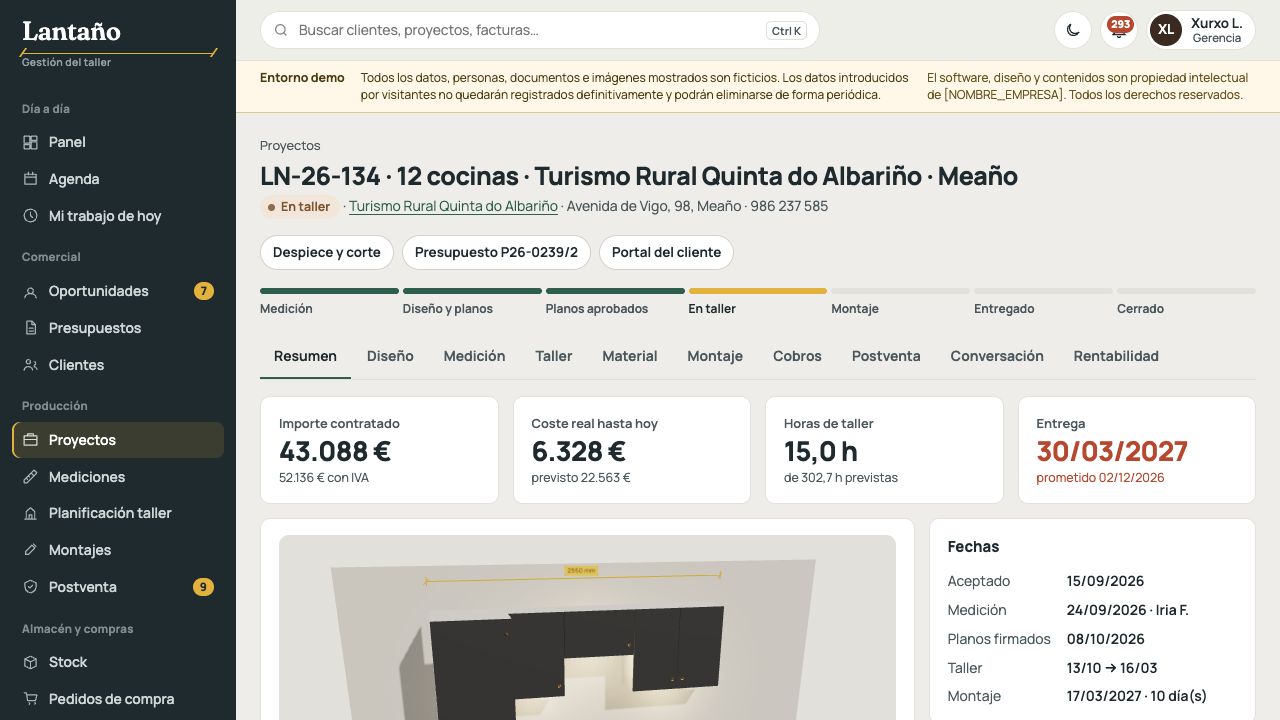Switch to Cobros tab
Viewport: 1280px width, 720px height.
click(x=797, y=356)
